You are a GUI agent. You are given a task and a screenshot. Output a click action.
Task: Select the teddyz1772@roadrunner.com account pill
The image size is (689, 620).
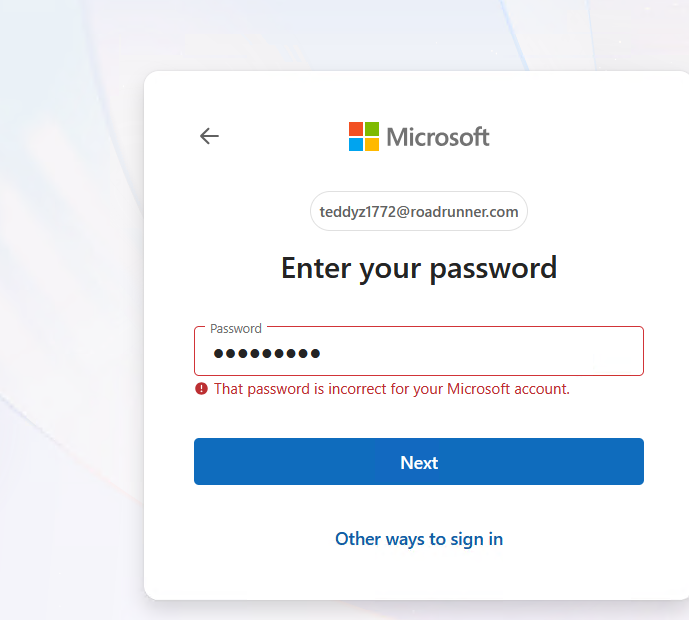[419, 211]
